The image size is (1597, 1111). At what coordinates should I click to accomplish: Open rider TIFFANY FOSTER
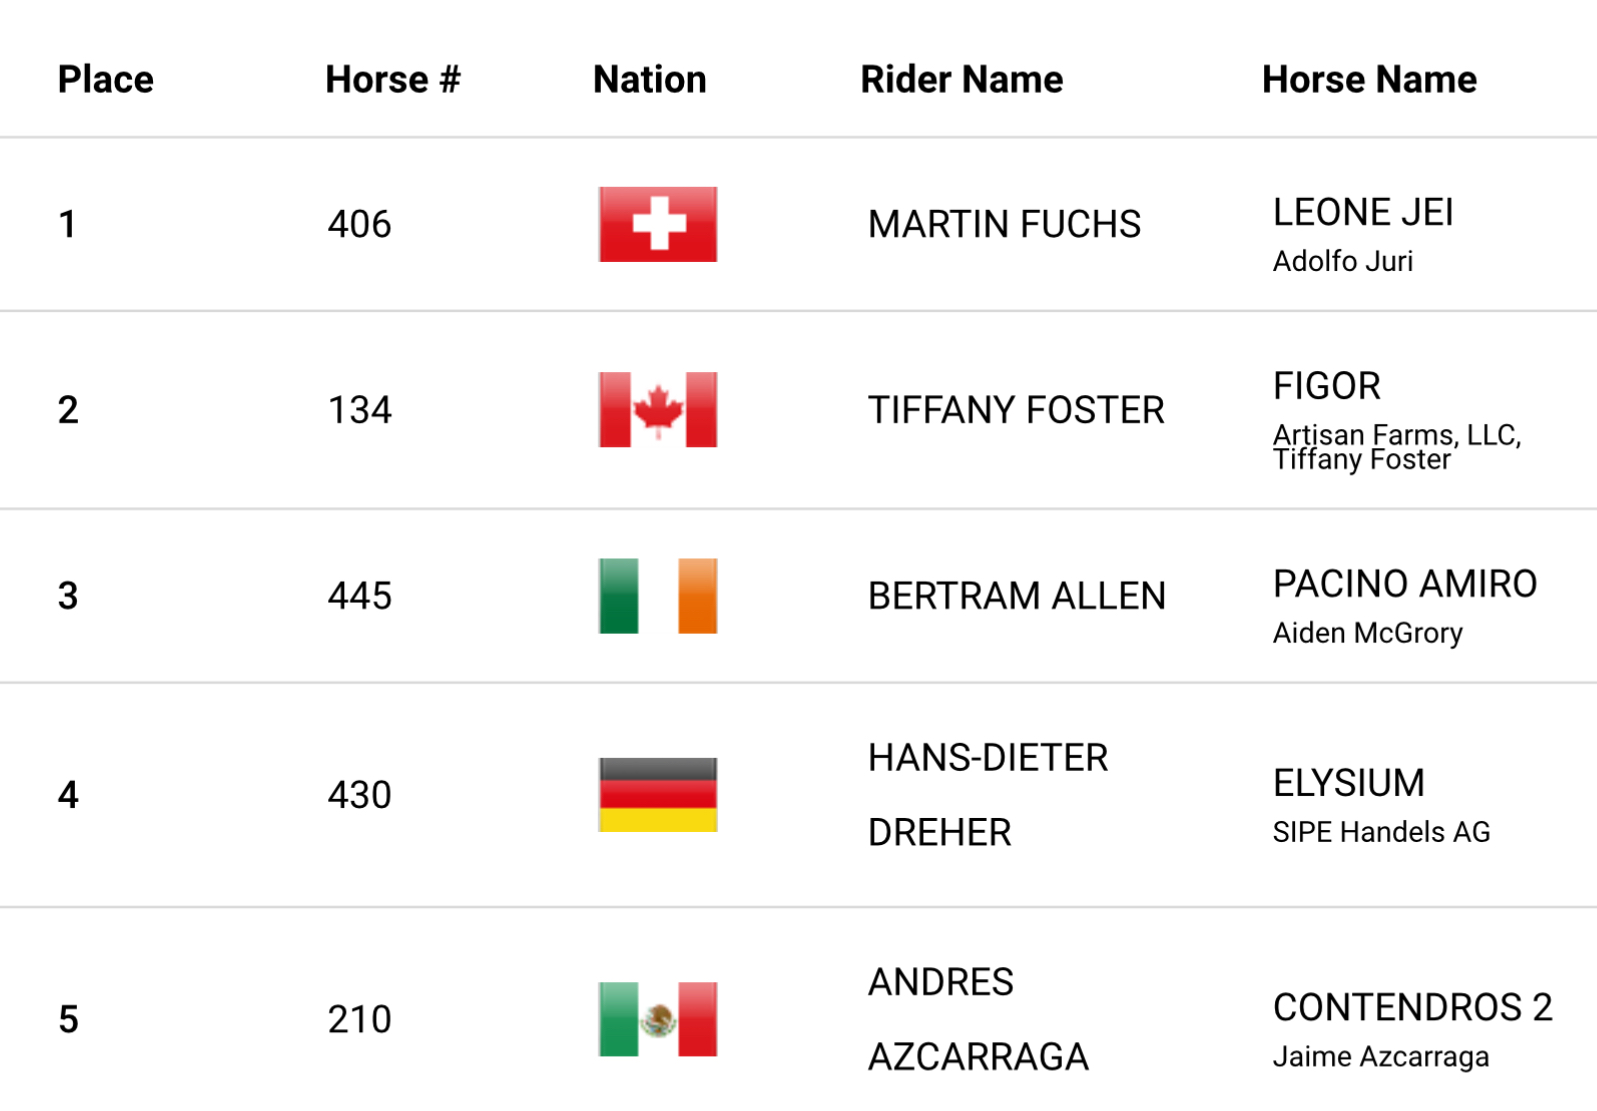coord(1016,410)
